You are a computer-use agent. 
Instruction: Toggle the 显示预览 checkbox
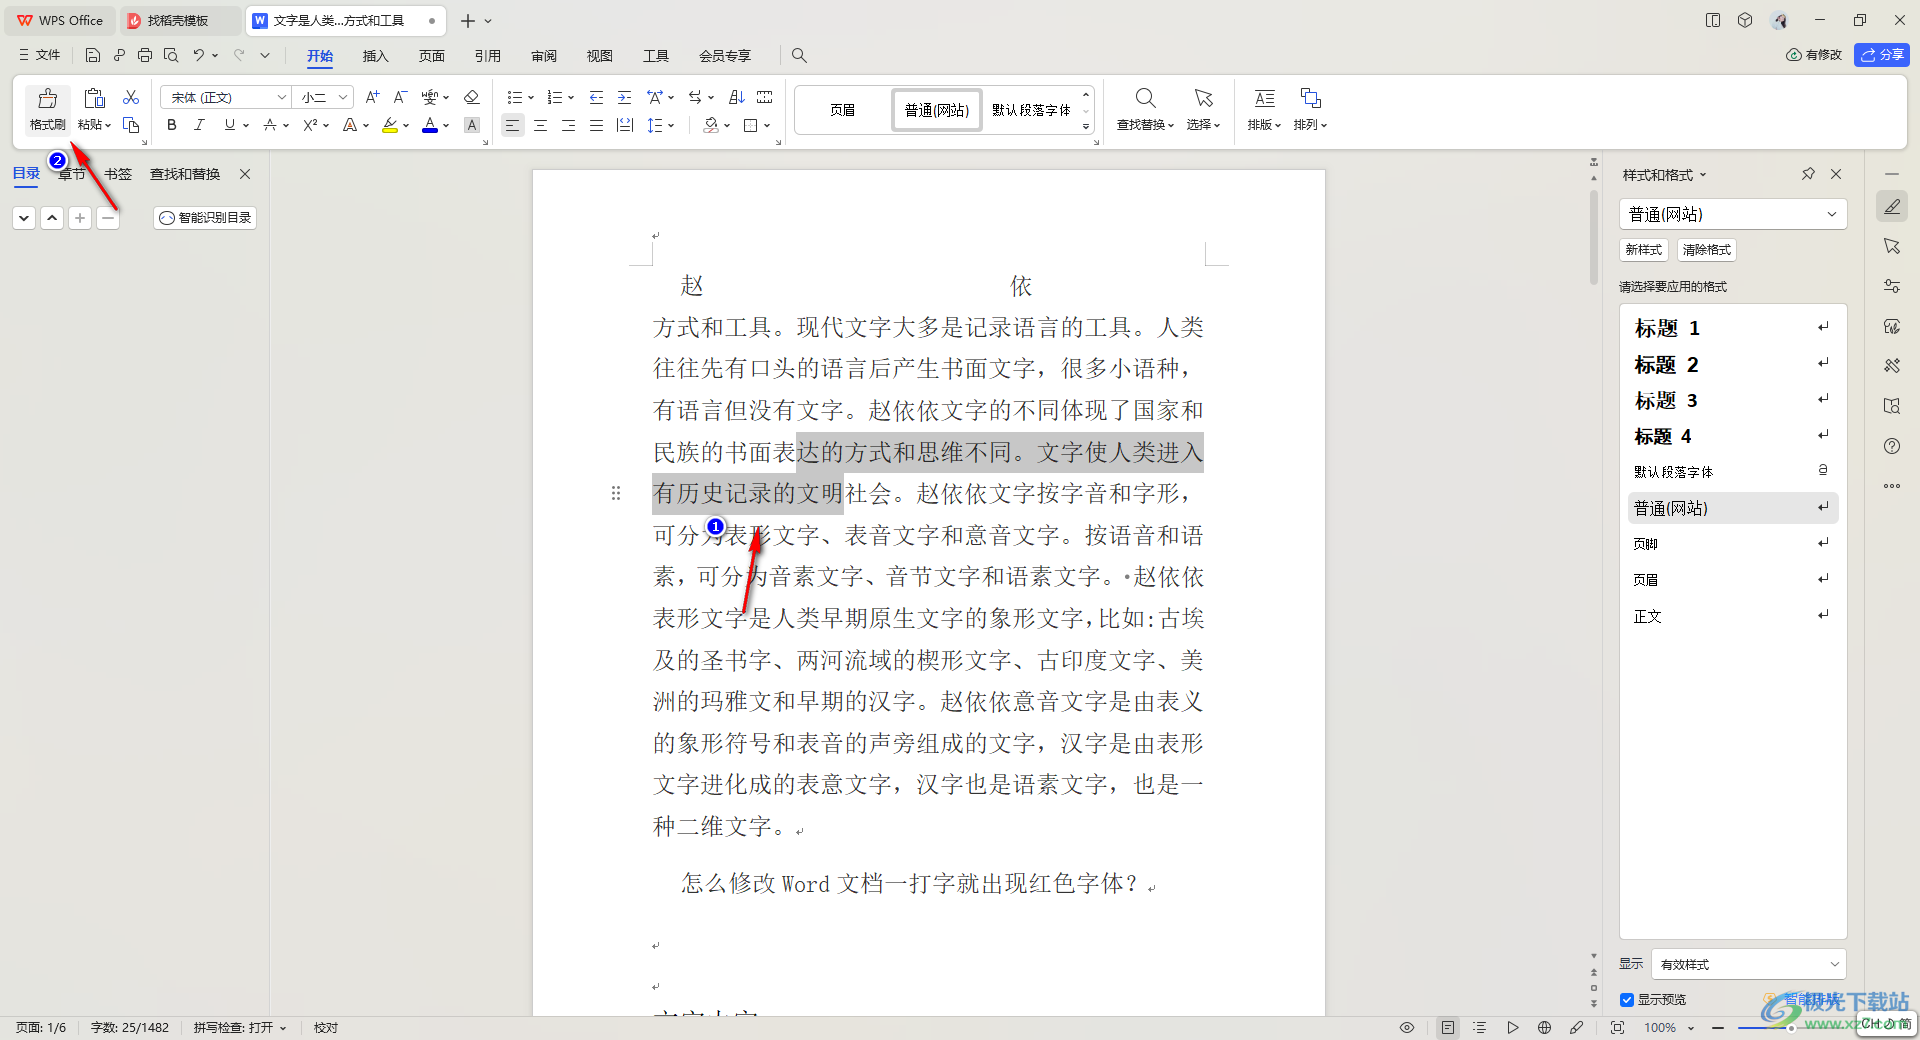[1627, 999]
